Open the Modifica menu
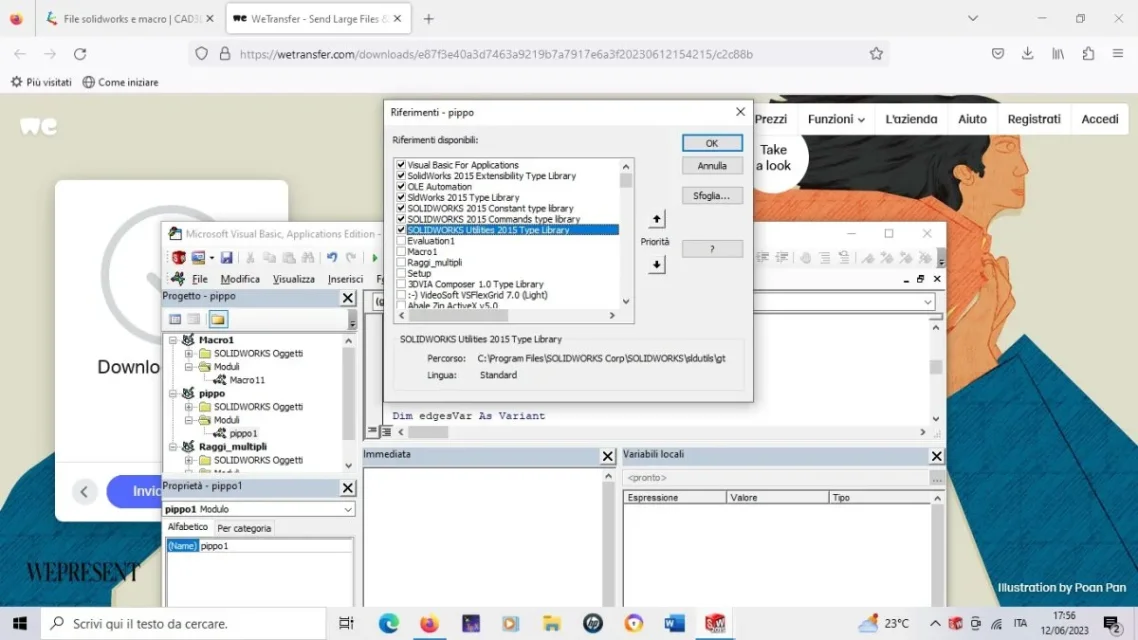 click(240, 279)
